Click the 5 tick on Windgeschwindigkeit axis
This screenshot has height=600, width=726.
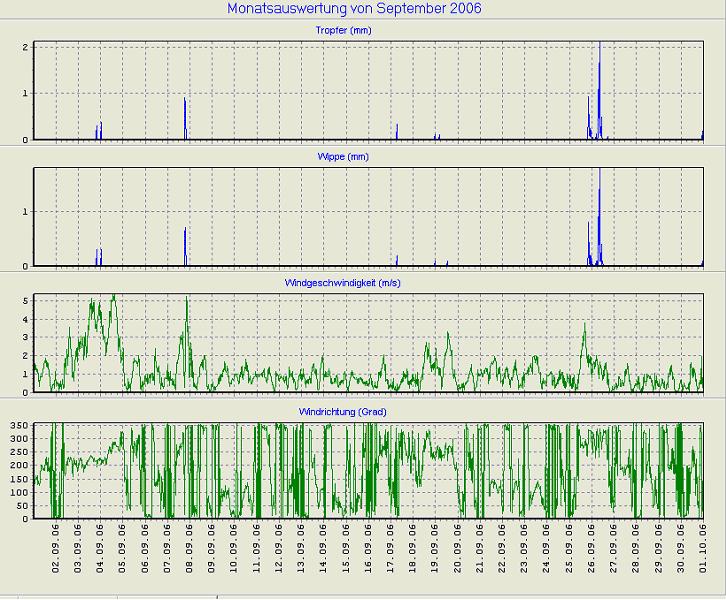tap(25, 300)
